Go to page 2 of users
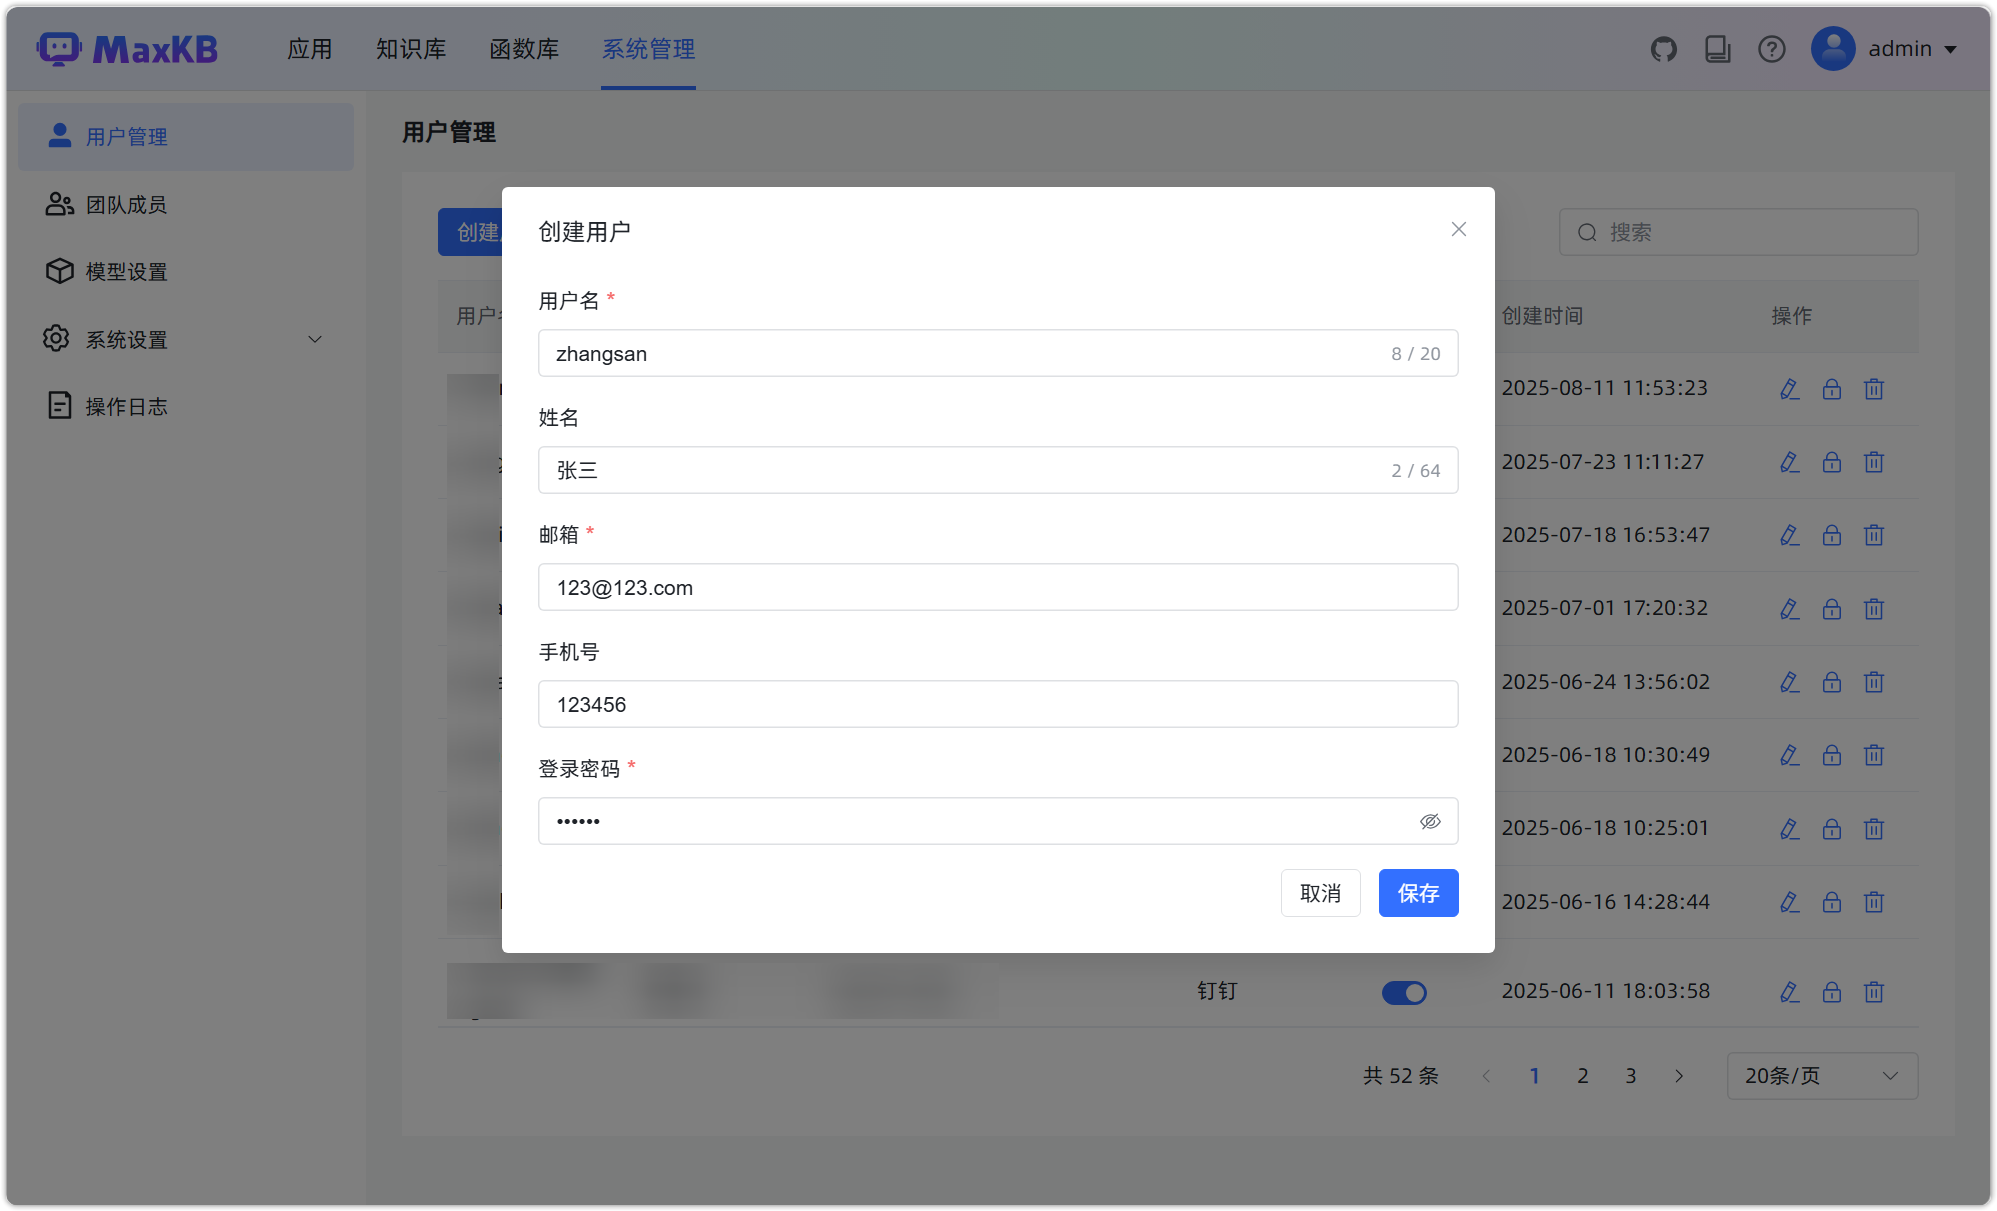Image resolution: width=1997 pixels, height=1211 pixels. [1583, 1076]
